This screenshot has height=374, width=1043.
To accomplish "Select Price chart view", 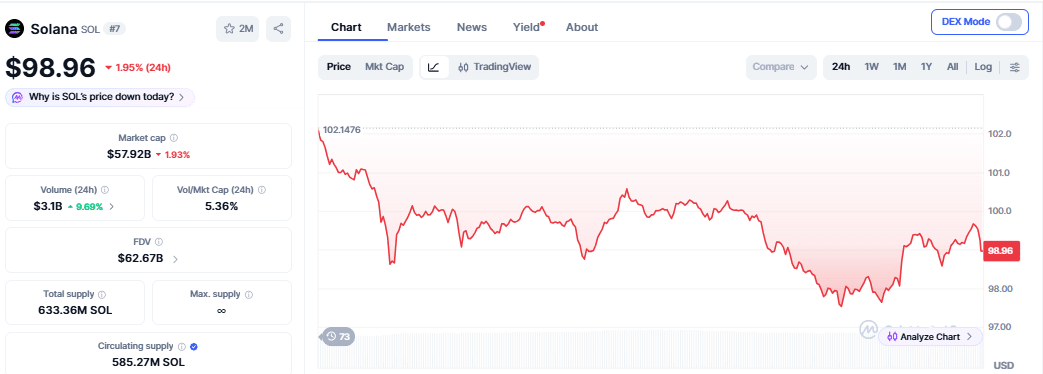I will pos(339,67).
